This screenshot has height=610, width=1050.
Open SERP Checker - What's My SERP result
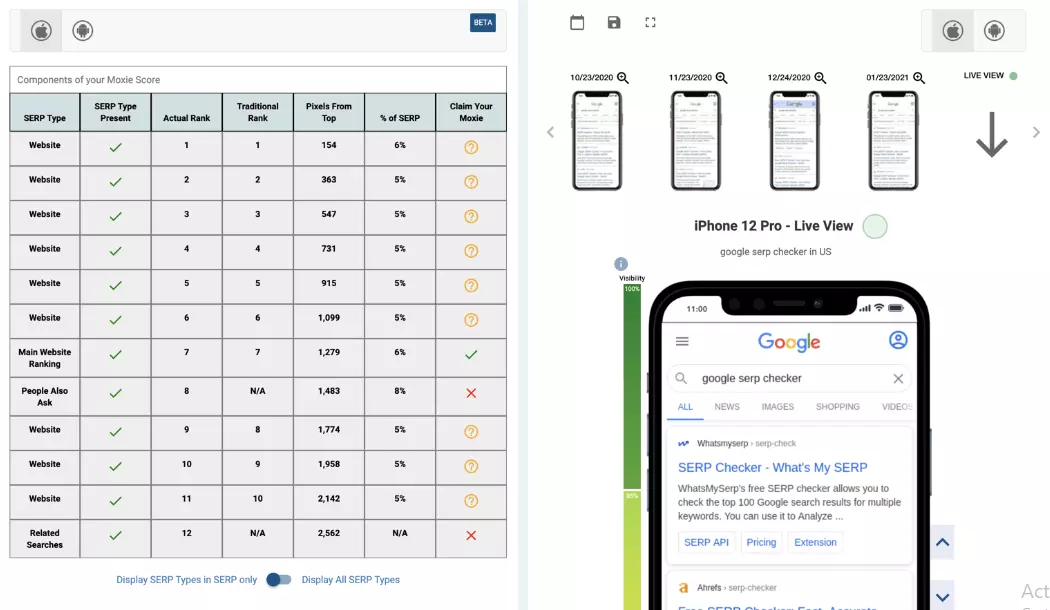pos(773,467)
